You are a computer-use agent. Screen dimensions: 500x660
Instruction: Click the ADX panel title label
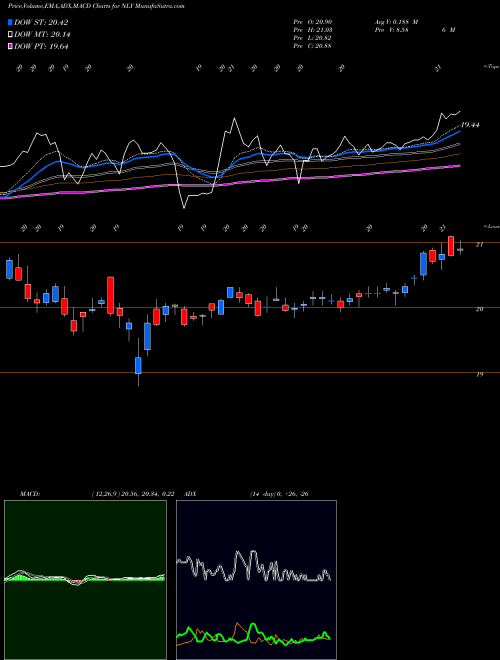(190, 494)
